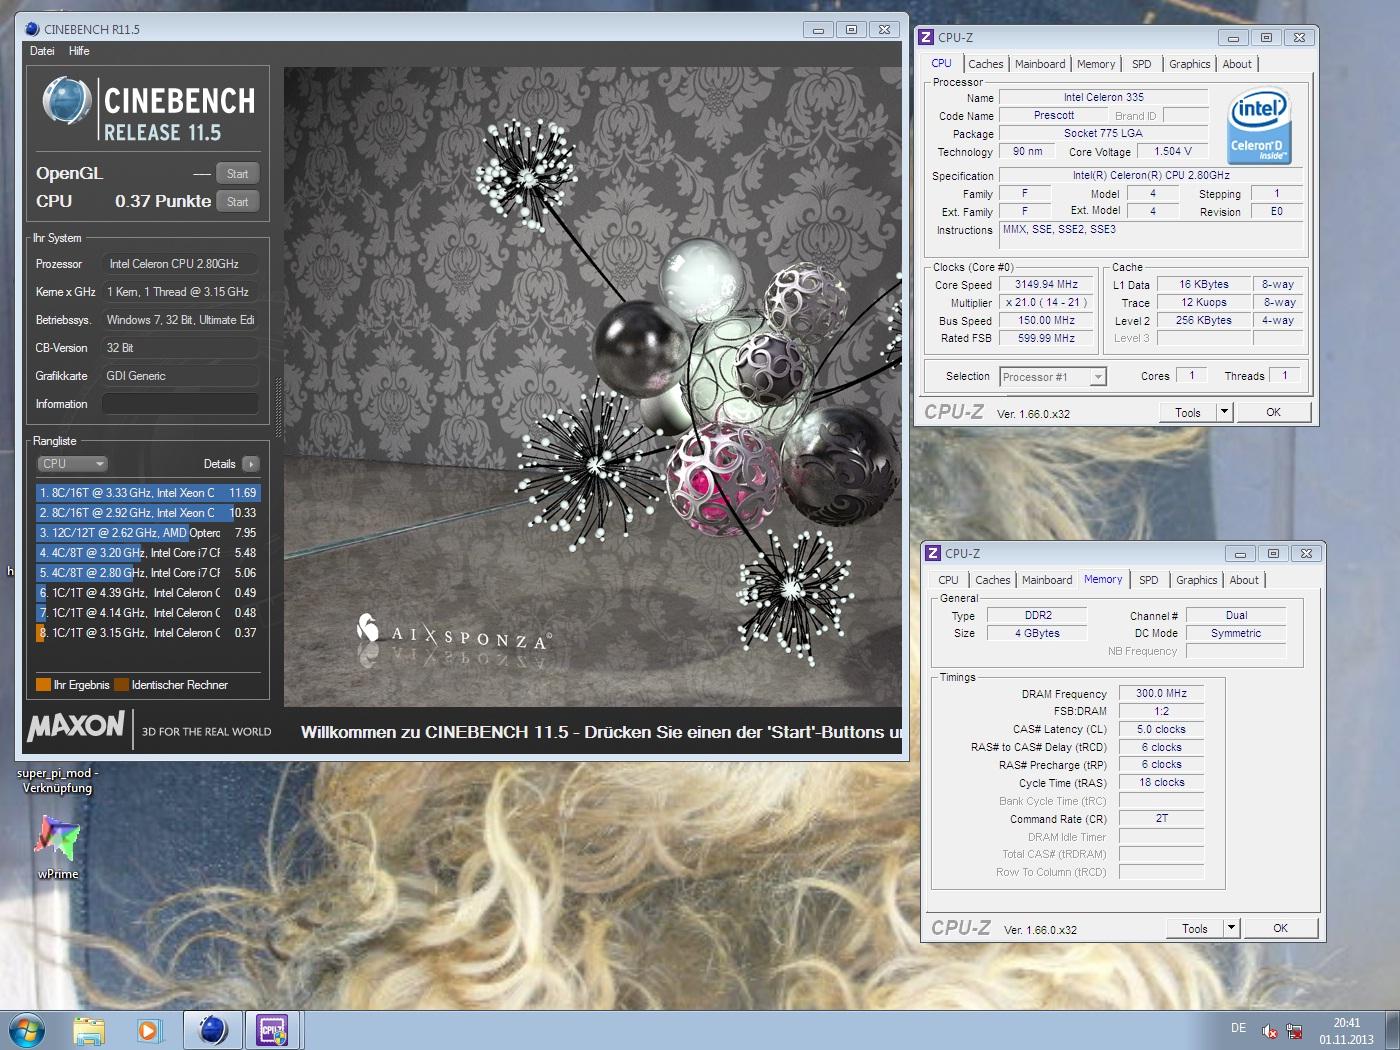Click the rendered scene preview image

click(592, 387)
